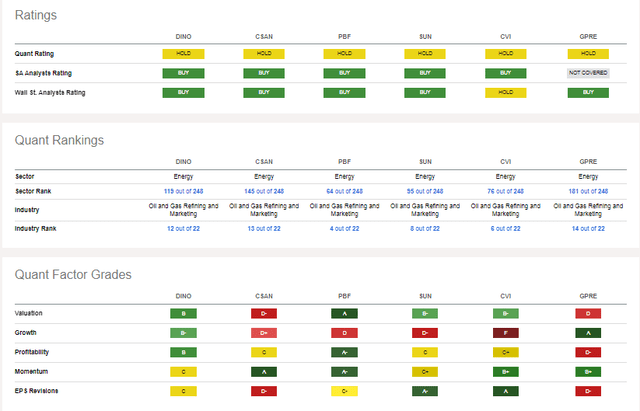Click the PBF Quant Rating HOLD badge

coord(344,53)
